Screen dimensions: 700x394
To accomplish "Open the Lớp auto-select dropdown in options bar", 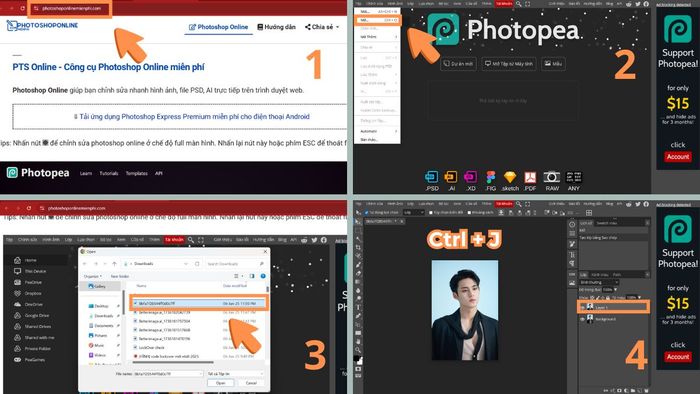I will (414, 212).
